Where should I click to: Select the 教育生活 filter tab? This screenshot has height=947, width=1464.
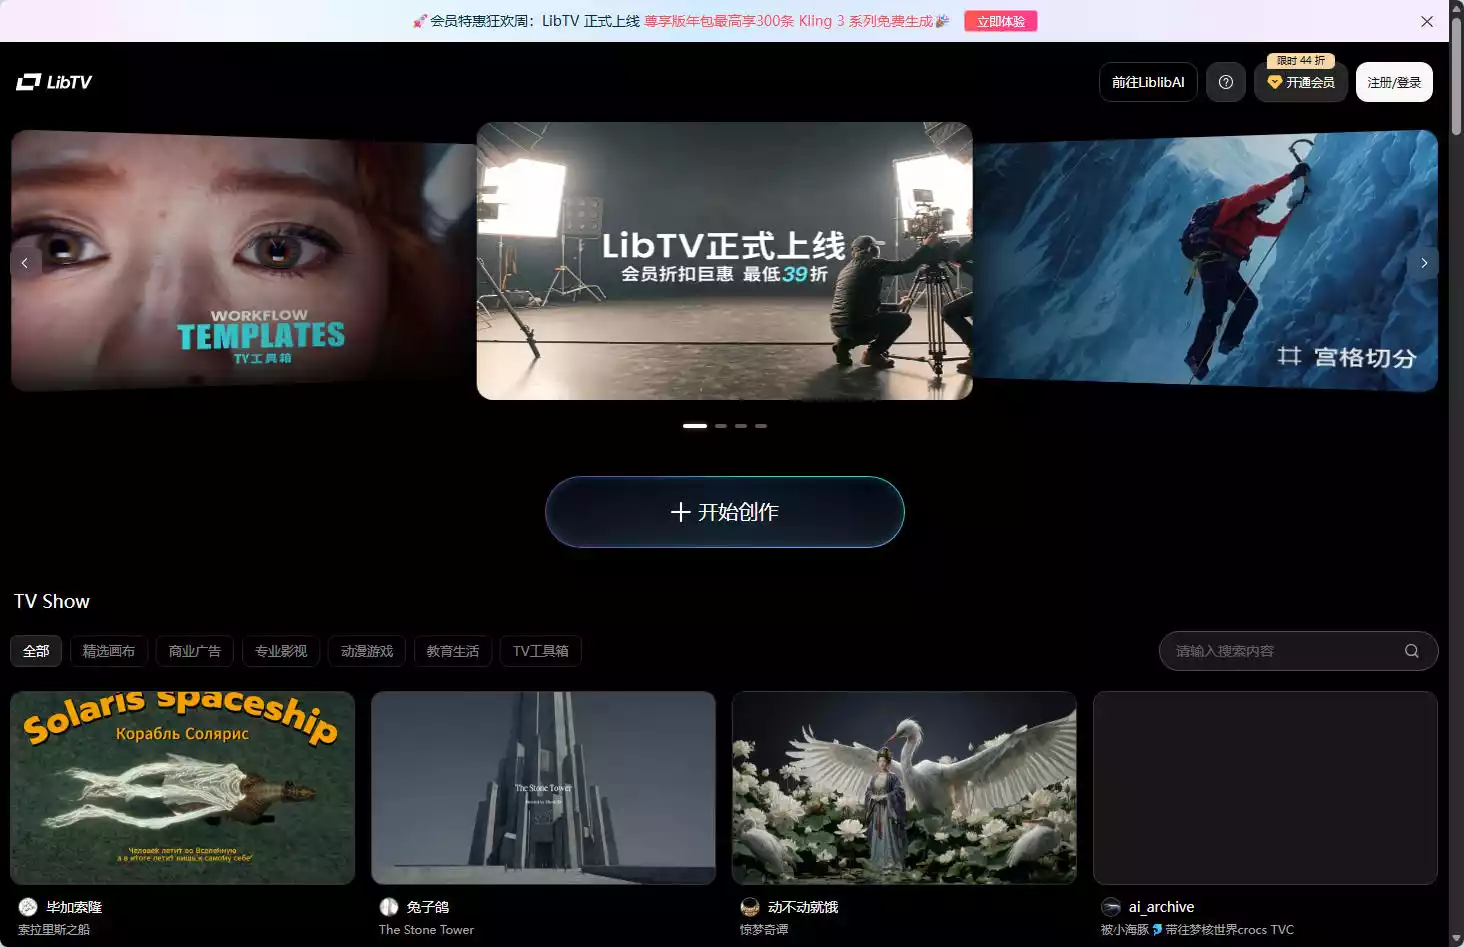[452, 651]
